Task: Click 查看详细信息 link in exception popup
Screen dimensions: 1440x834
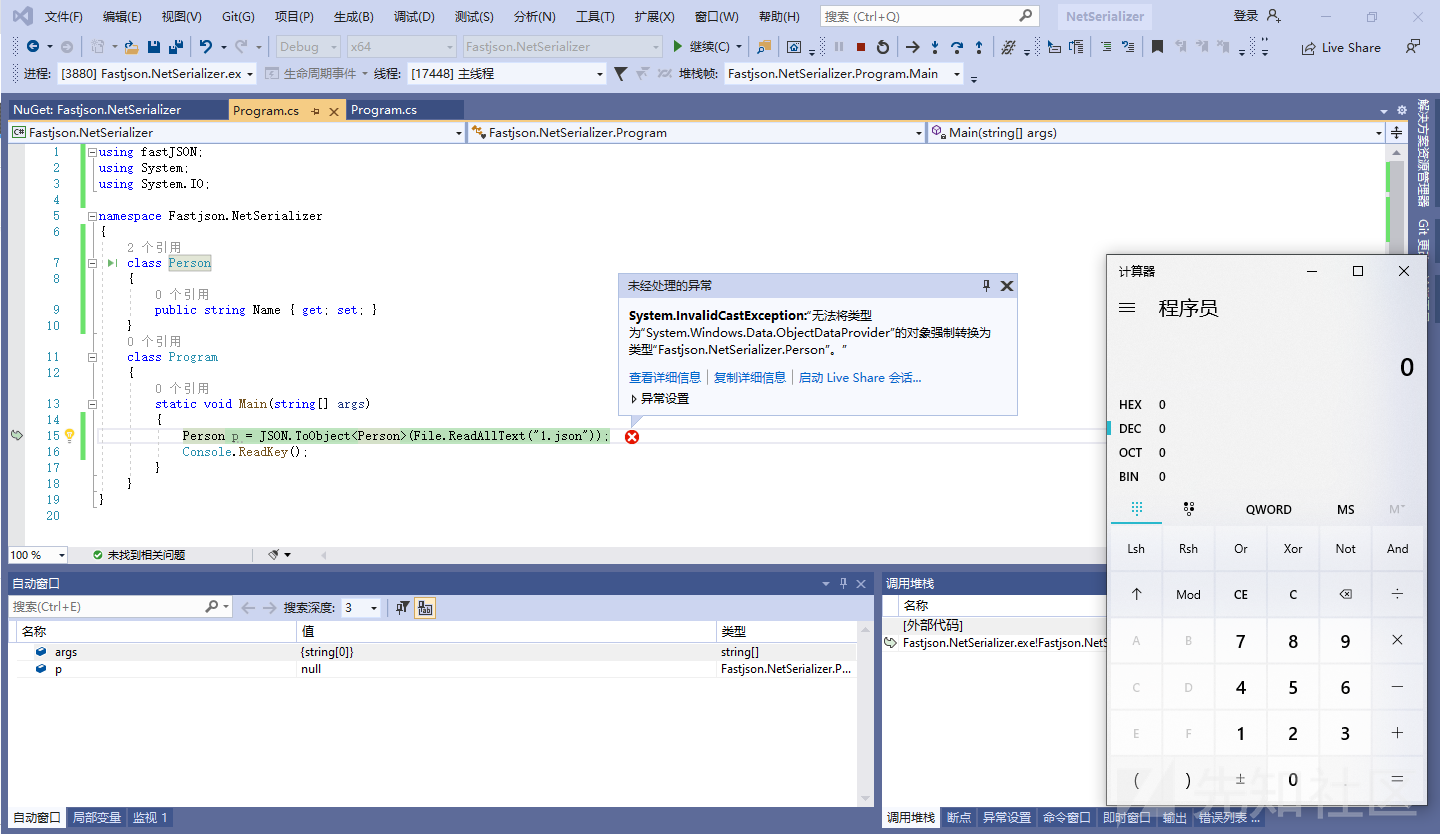Action: [x=665, y=377]
